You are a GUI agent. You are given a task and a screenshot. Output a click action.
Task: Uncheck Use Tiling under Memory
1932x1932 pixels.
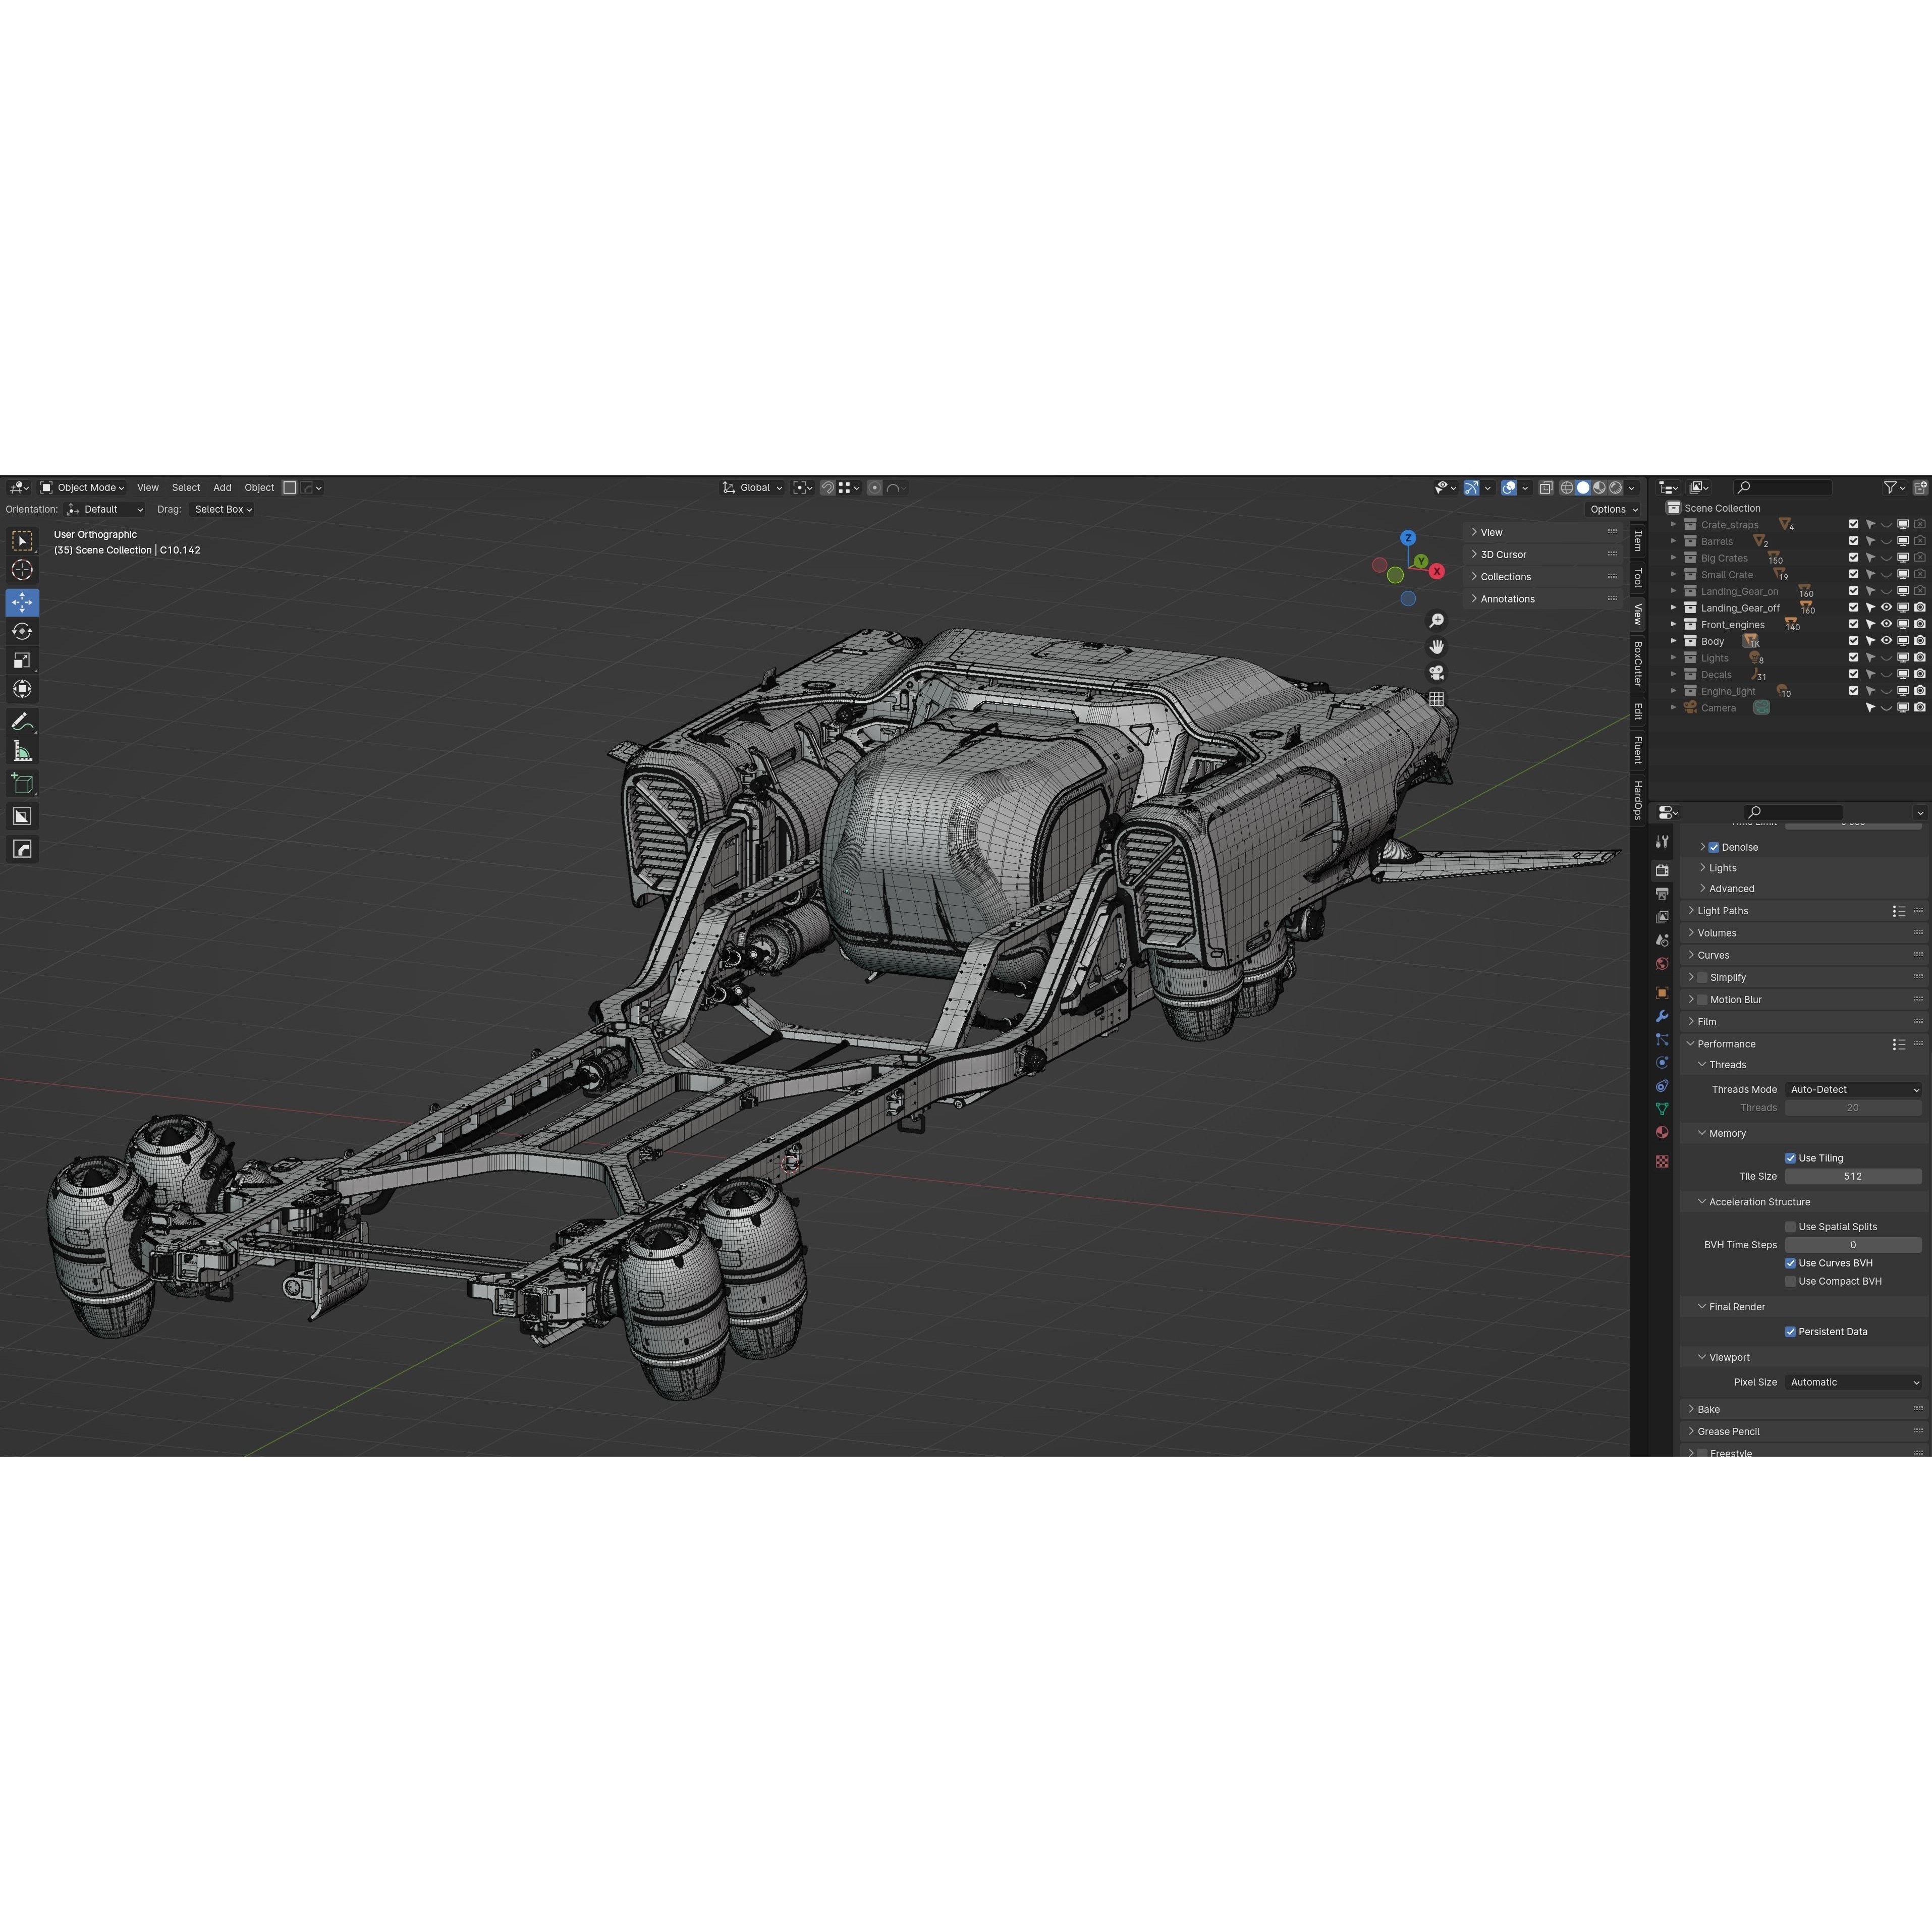[1791, 1157]
